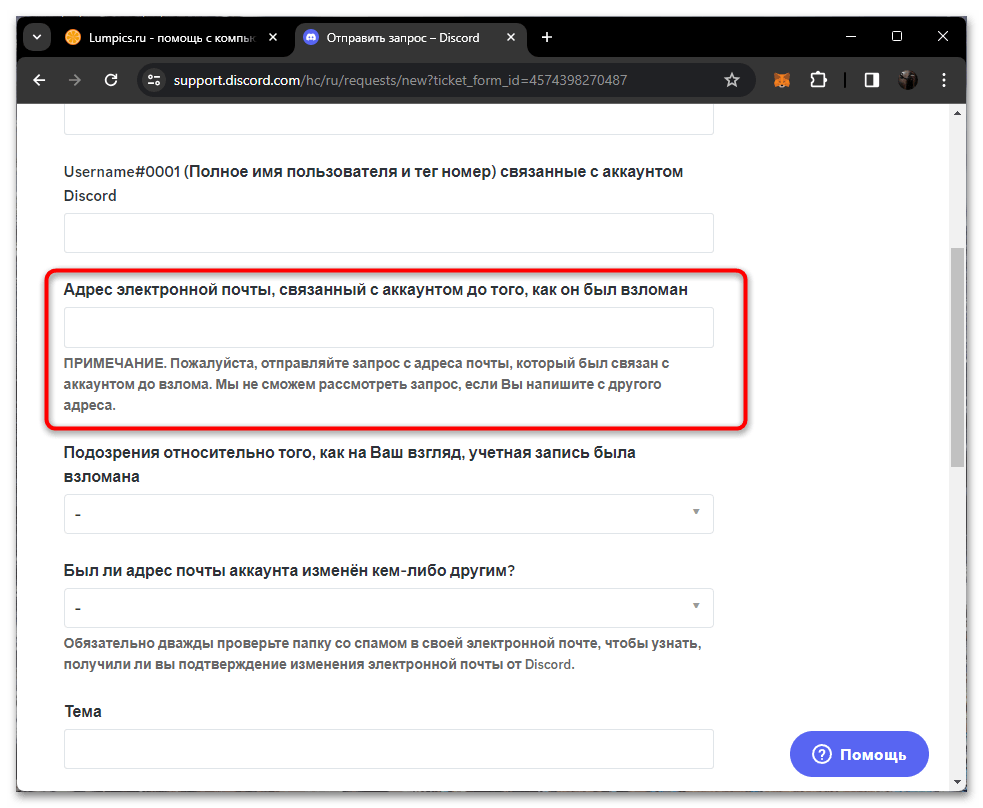
Task: Go forward to next page
Action: click(x=75, y=80)
